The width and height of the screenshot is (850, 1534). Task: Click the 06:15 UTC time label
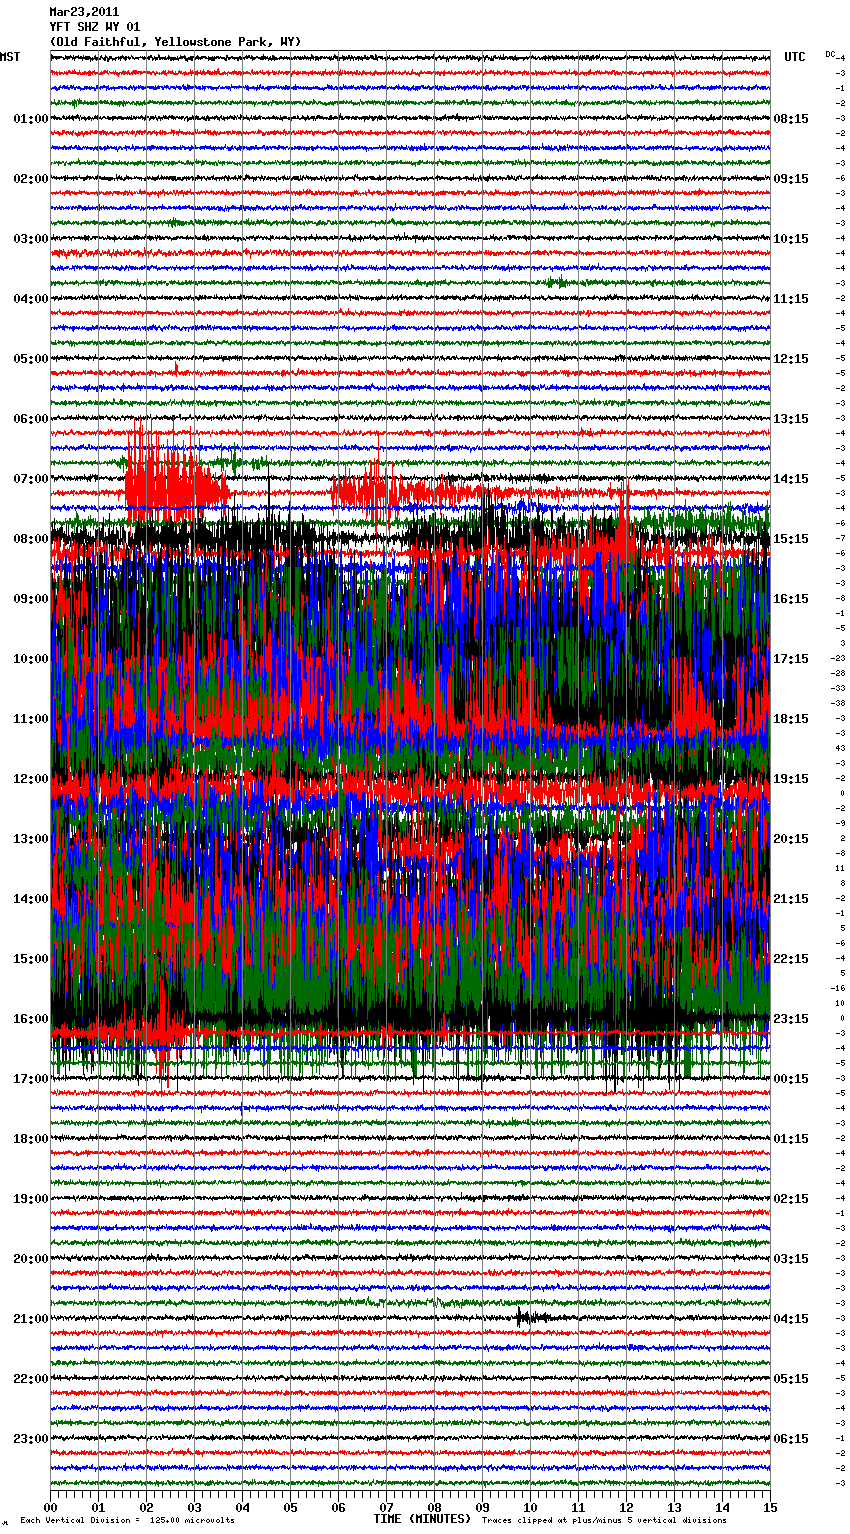pyautogui.click(x=791, y=1439)
